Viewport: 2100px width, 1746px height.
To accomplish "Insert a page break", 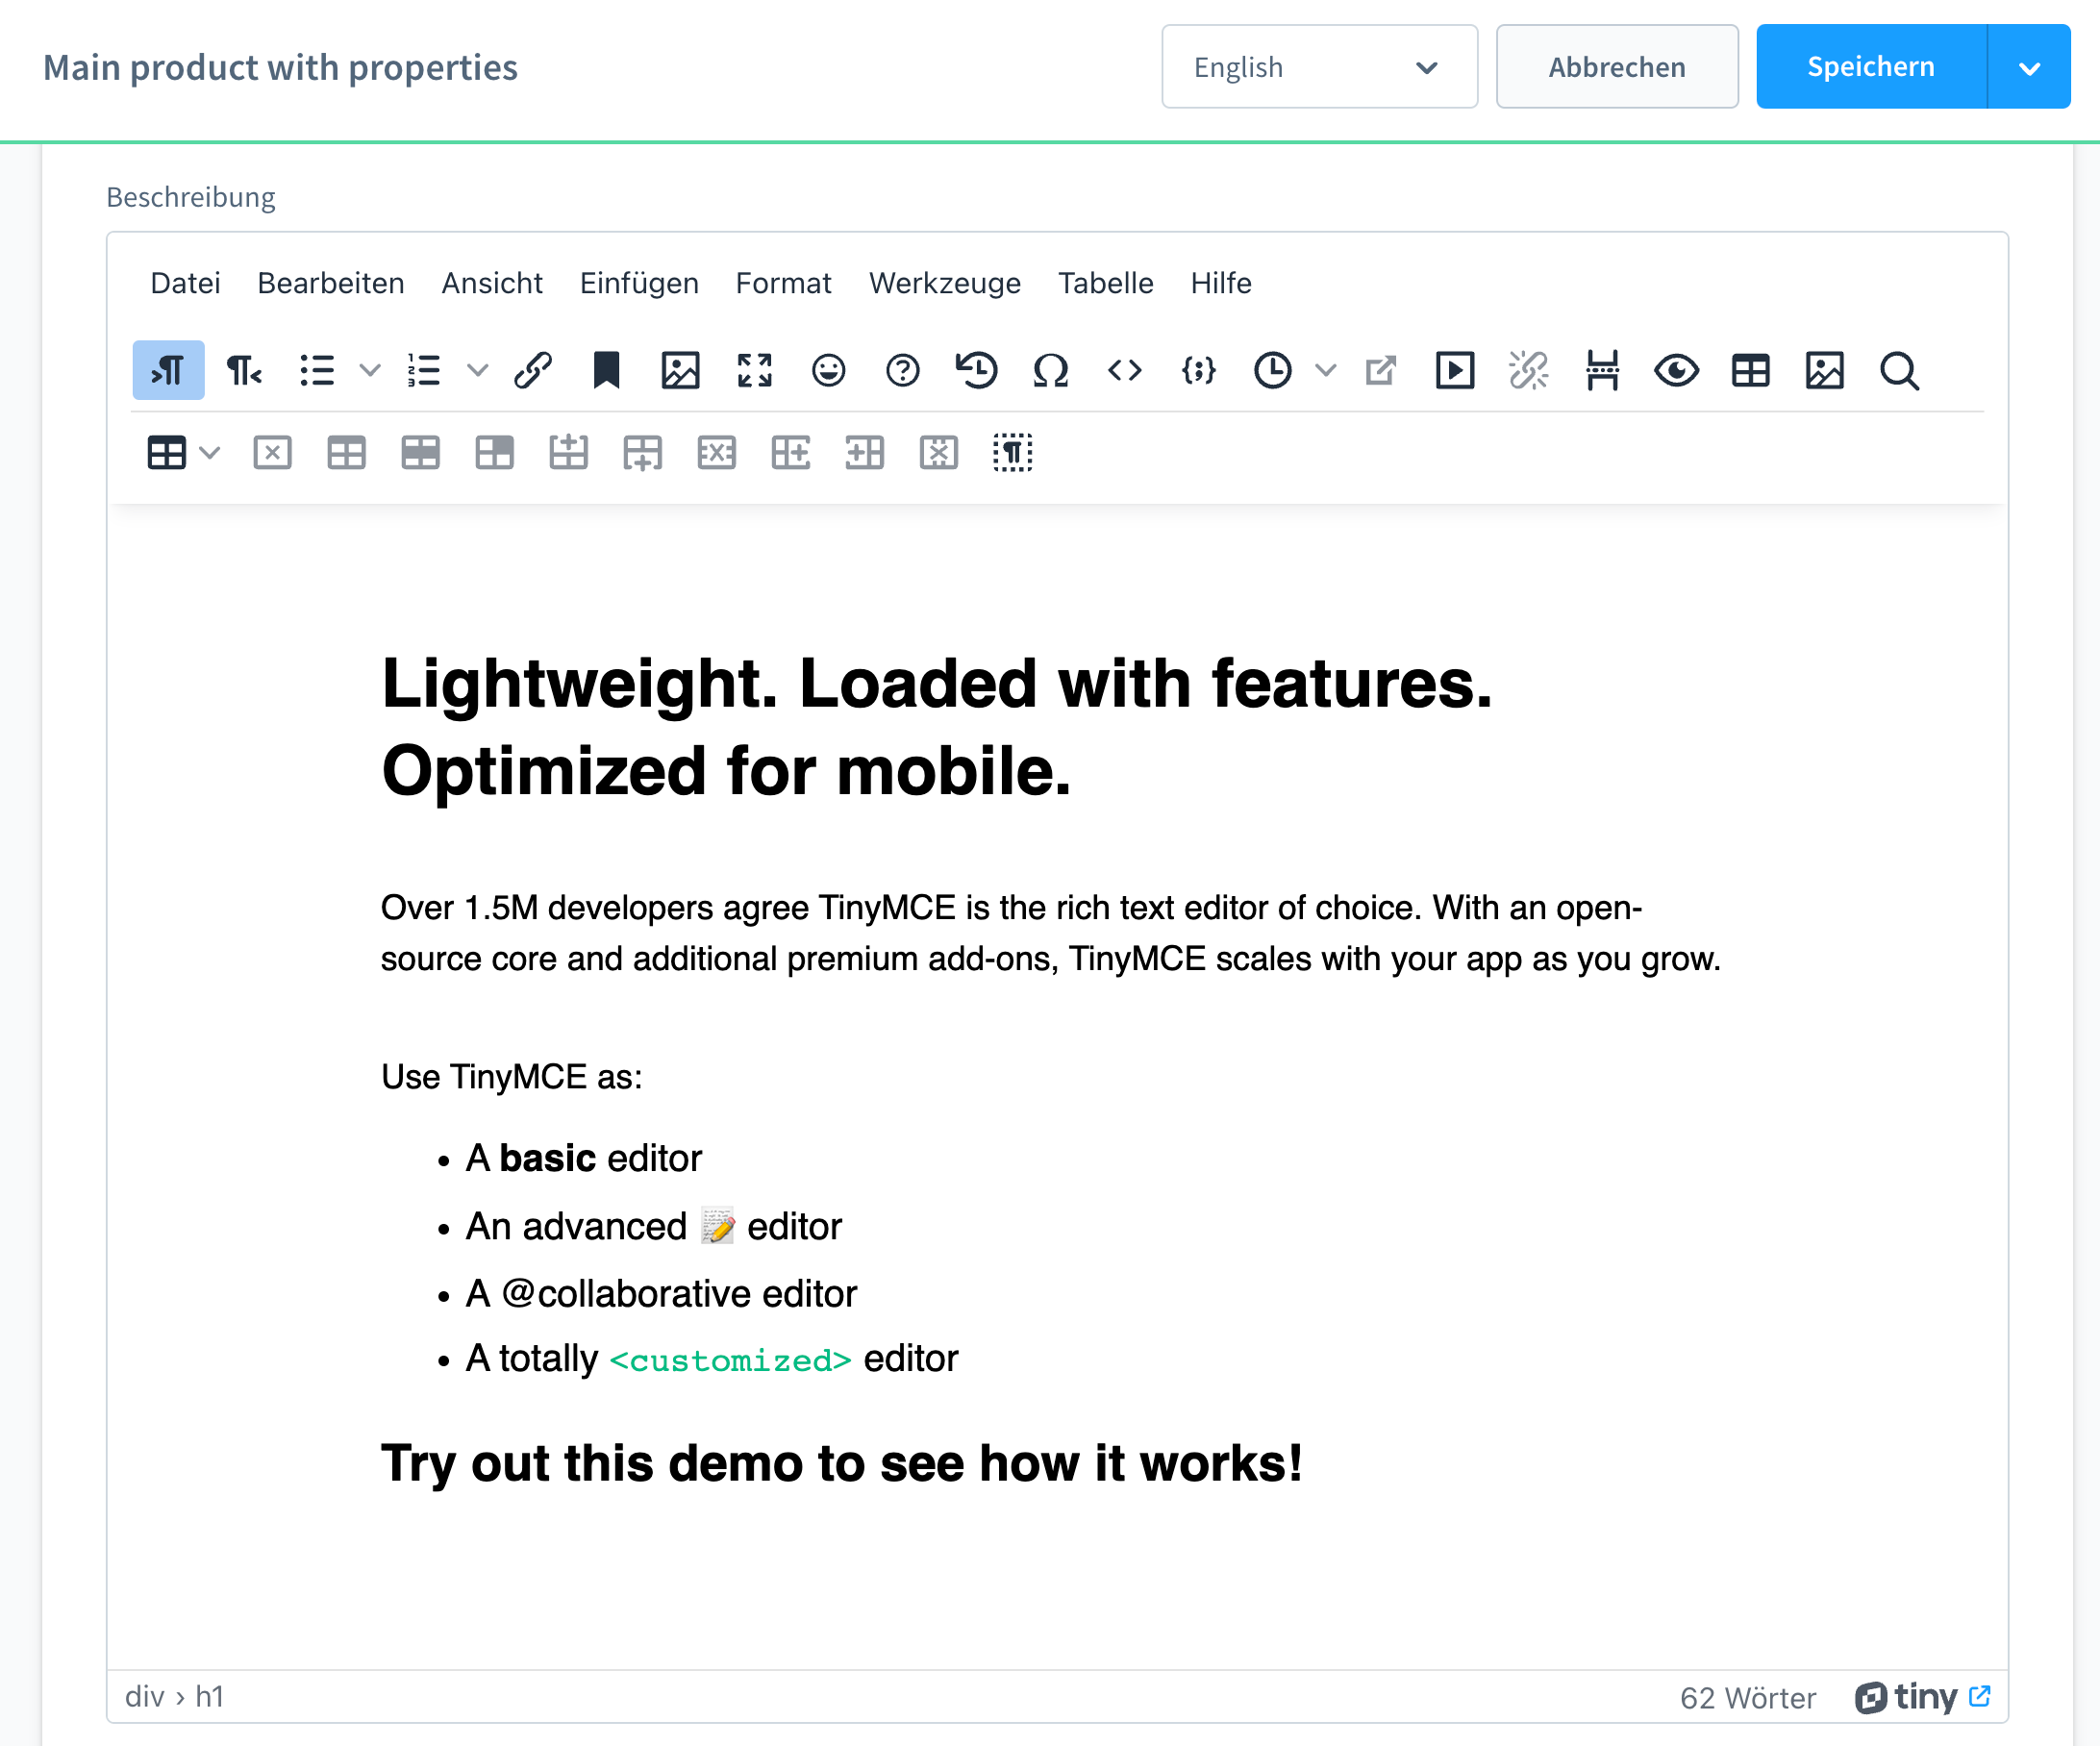I will click(x=1602, y=370).
